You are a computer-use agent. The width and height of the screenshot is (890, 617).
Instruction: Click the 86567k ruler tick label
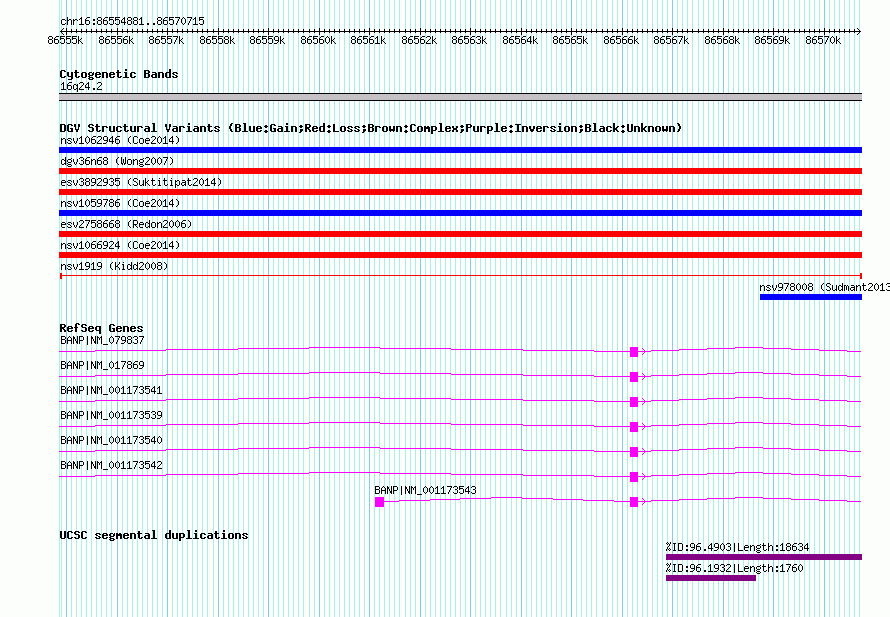click(x=671, y=40)
